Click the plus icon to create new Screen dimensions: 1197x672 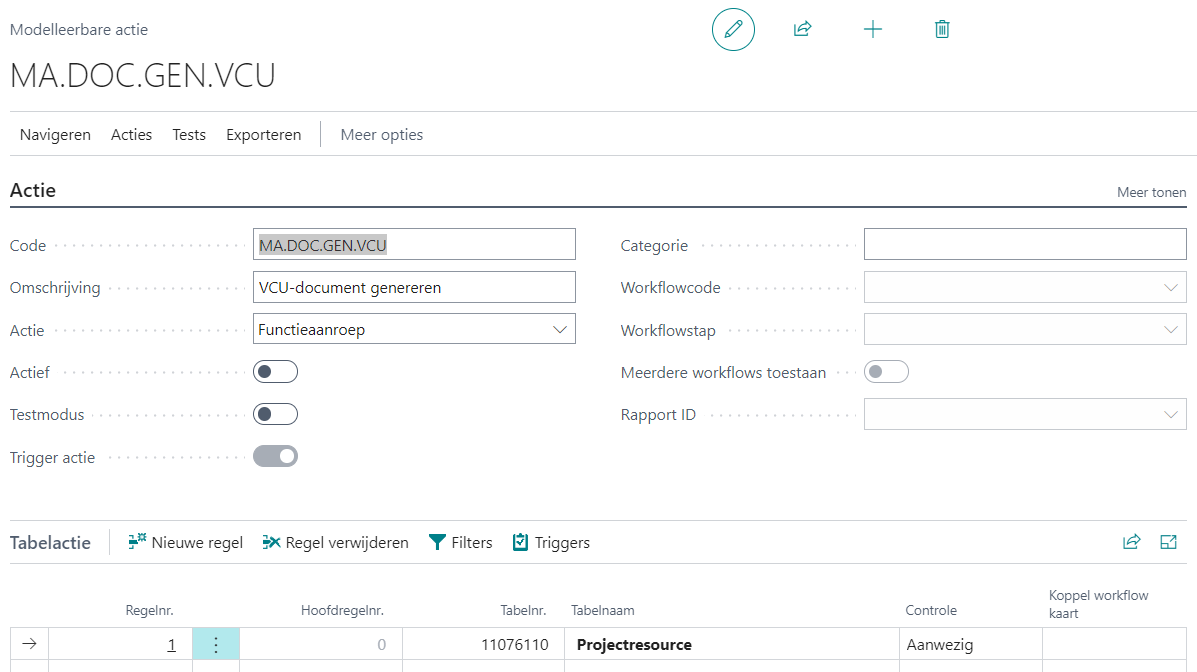[873, 29]
